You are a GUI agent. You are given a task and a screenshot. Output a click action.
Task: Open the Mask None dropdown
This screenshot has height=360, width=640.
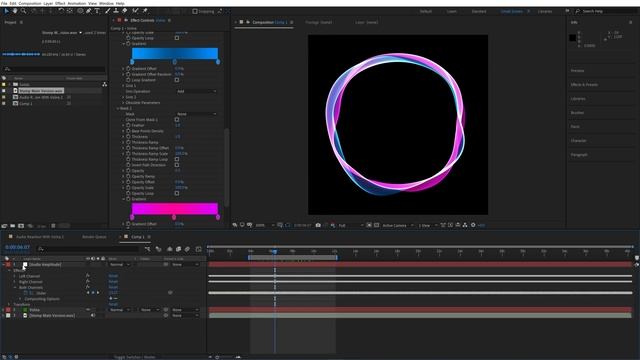point(196,114)
